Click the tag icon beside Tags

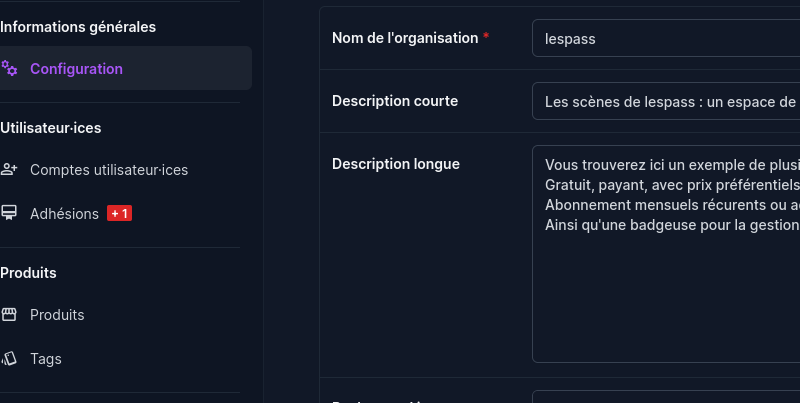pos(9,359)
